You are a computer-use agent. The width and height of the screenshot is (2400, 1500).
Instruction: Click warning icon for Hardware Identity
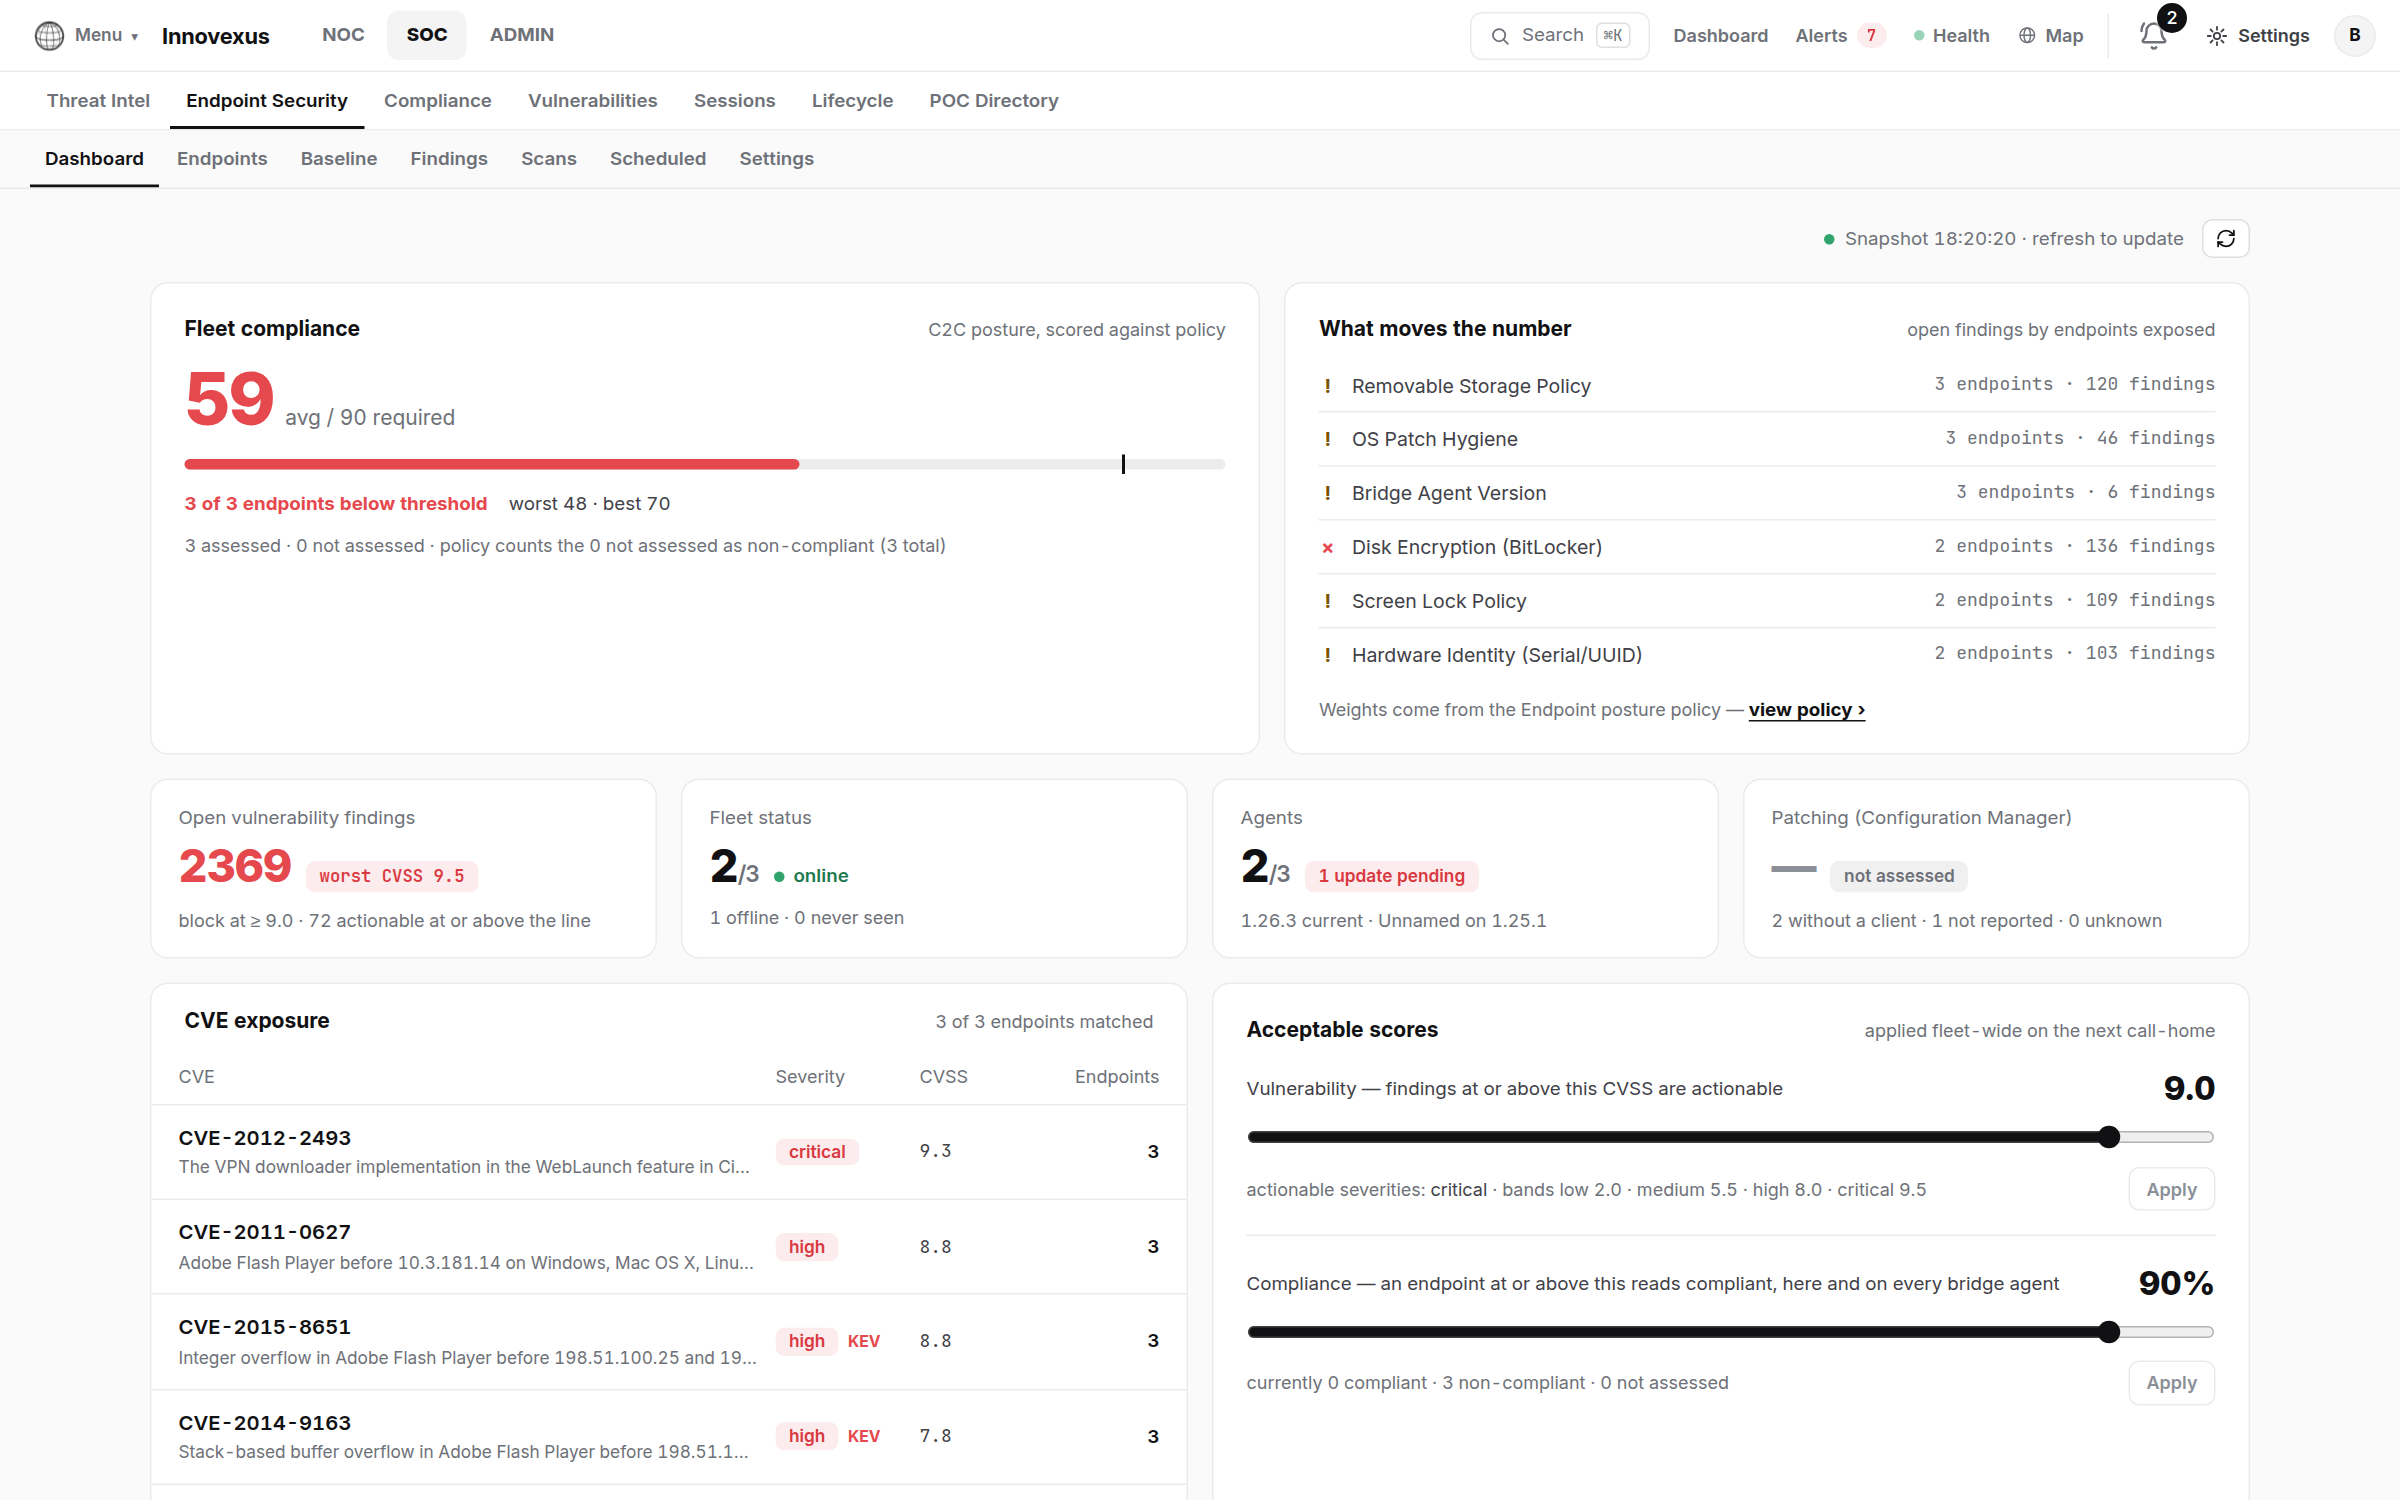1327,655
